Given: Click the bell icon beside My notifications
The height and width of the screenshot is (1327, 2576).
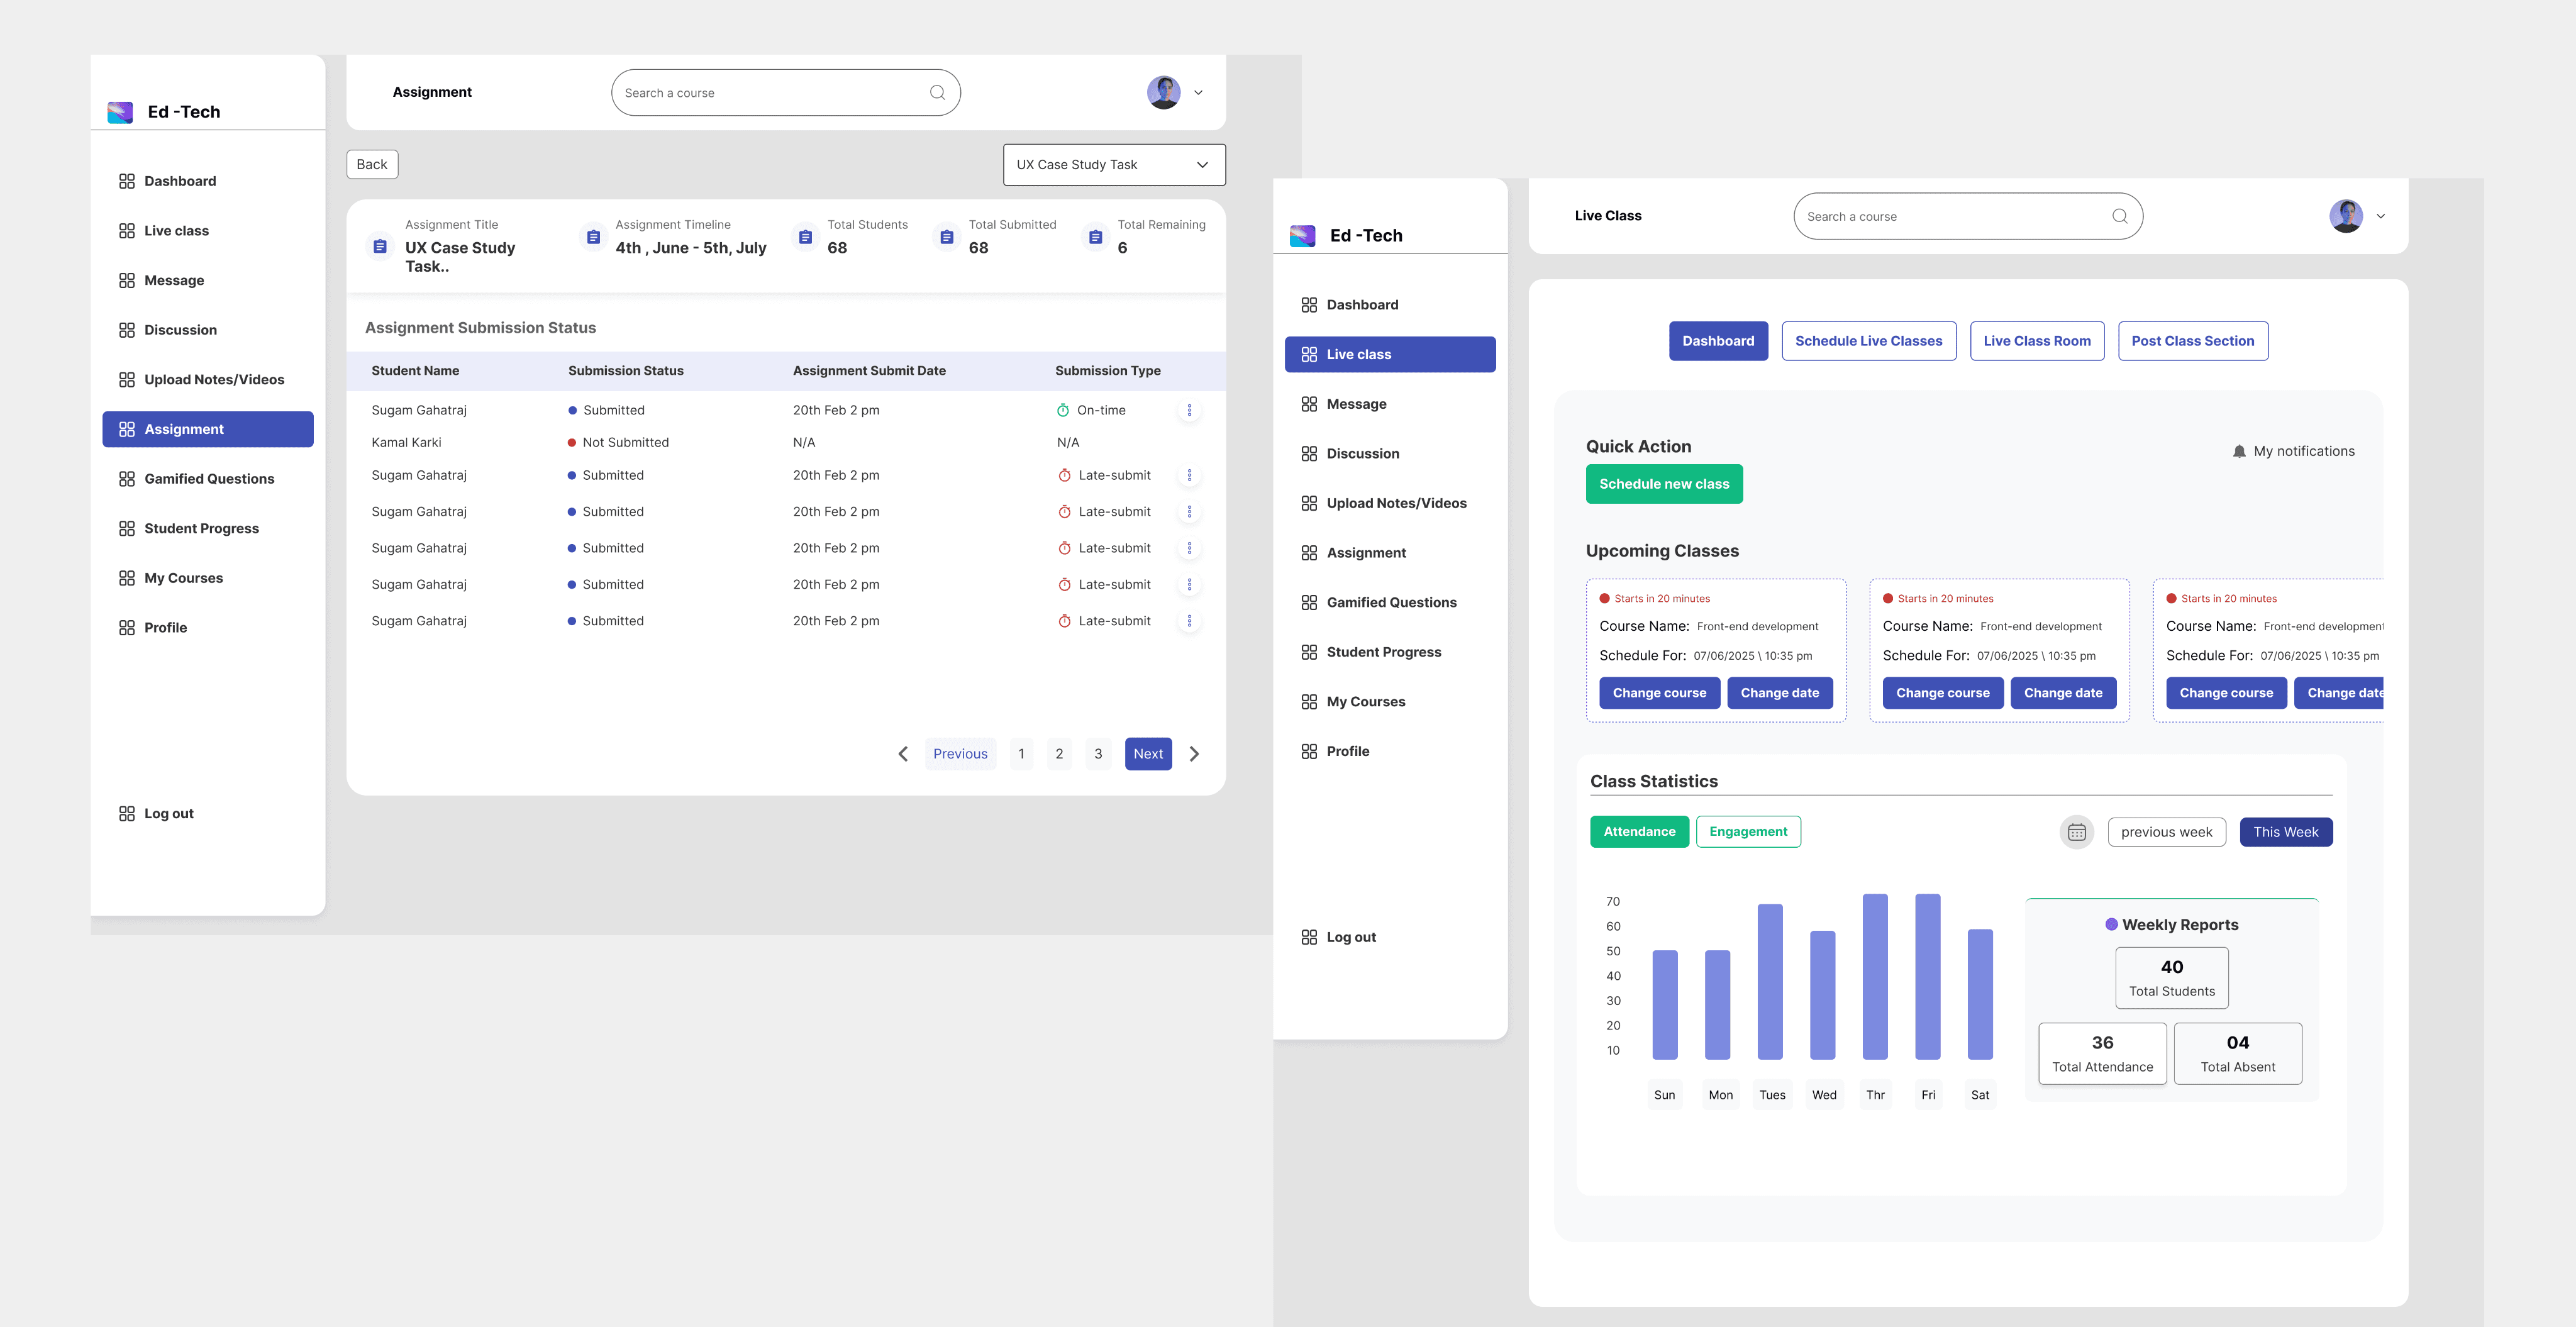Looking at the screenshot, I should tap(2239, 452).
